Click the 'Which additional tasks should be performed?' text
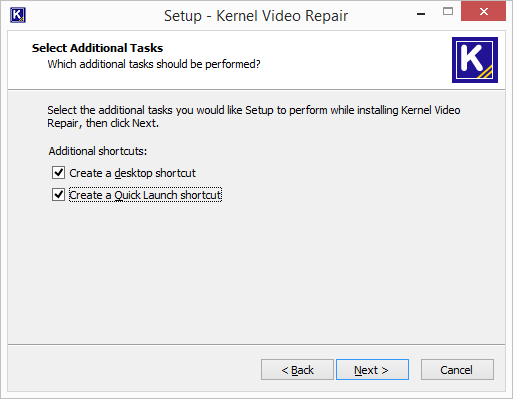513x399 pixels. point(154,64)
